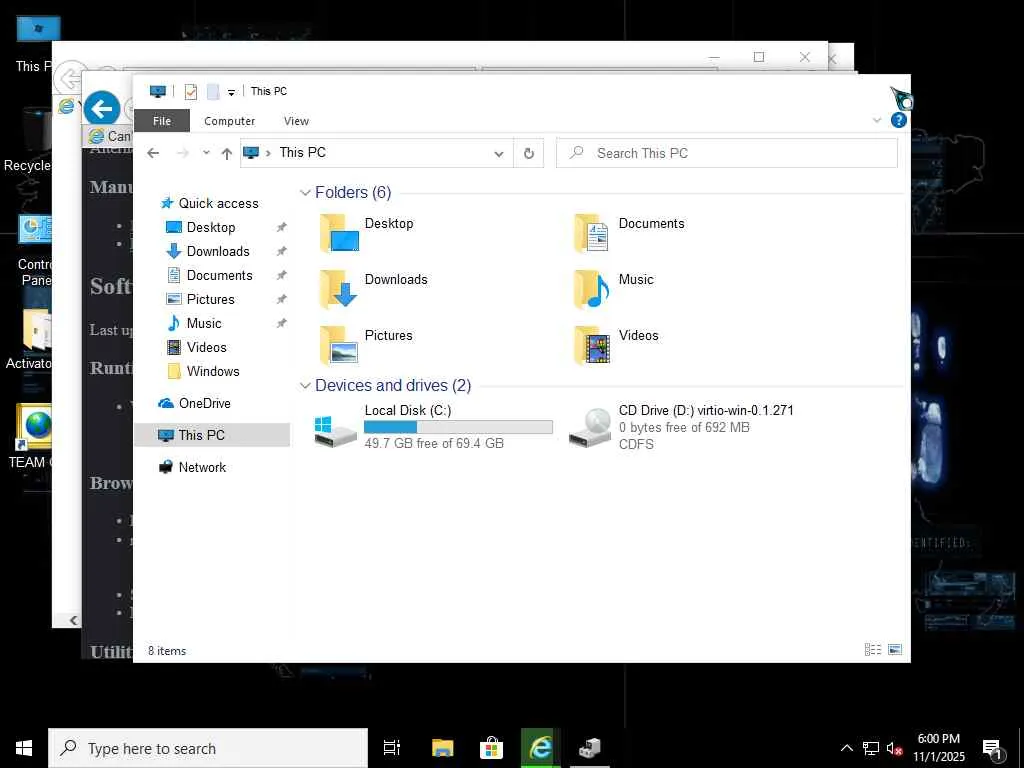Image resolution: width=1024 pixels, height=768 pixels.
Task: Expand the ribbon with the chevron
Action: (876, 120)
